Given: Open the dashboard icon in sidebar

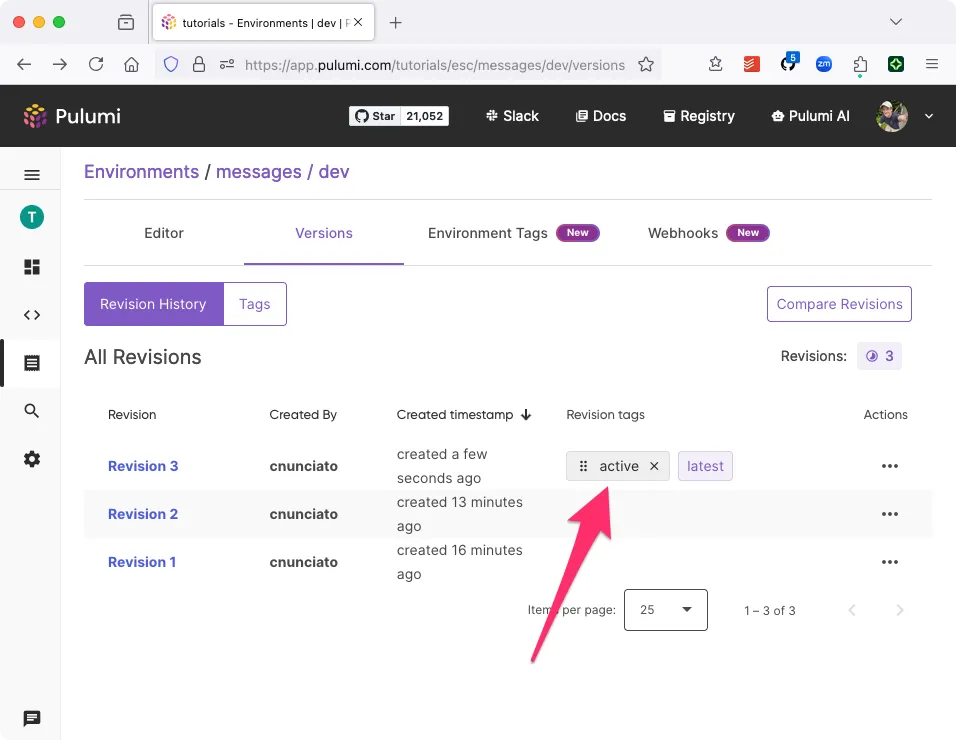Looking at the screenshot, I should [32, 267].
